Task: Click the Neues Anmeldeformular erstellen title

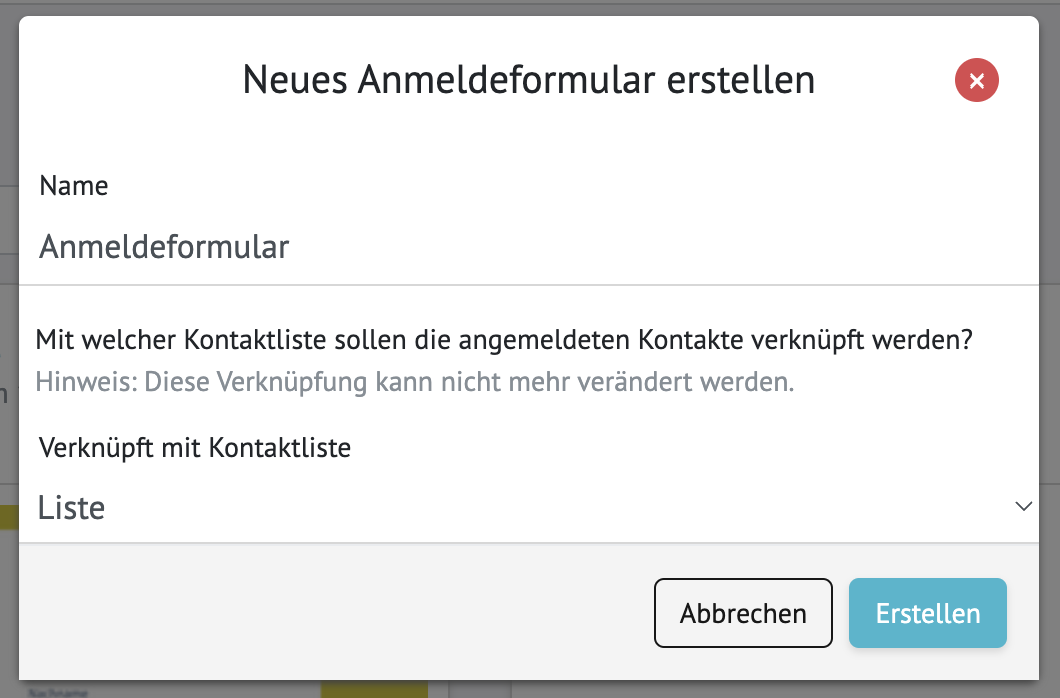Action: click(530, 80)
